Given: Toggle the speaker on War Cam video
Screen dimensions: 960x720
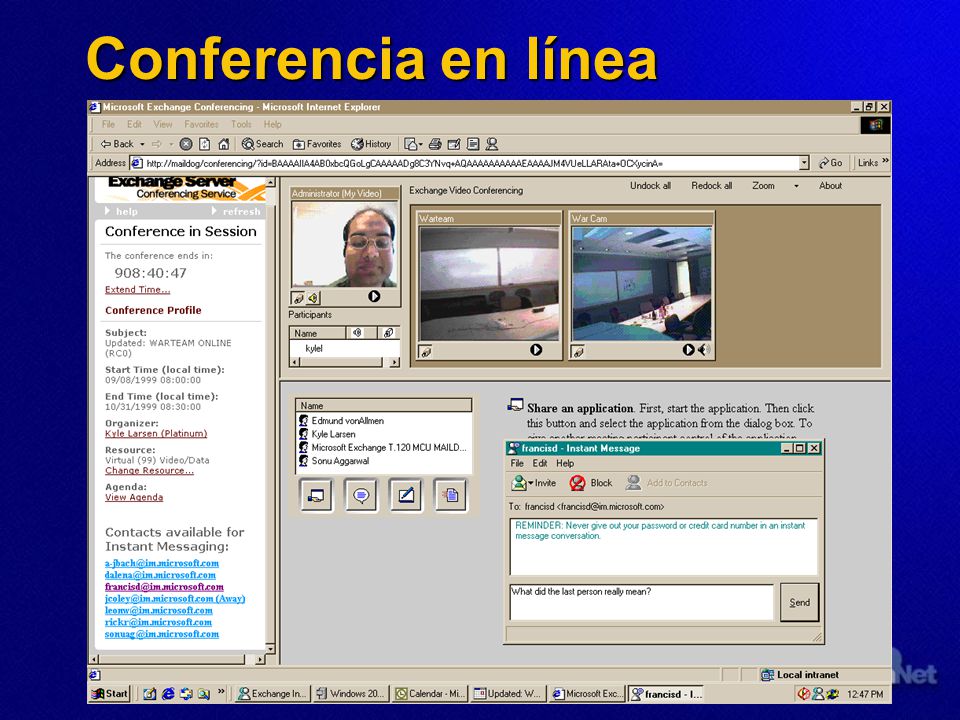Looking at the screenshot, I should coord(704,350).
